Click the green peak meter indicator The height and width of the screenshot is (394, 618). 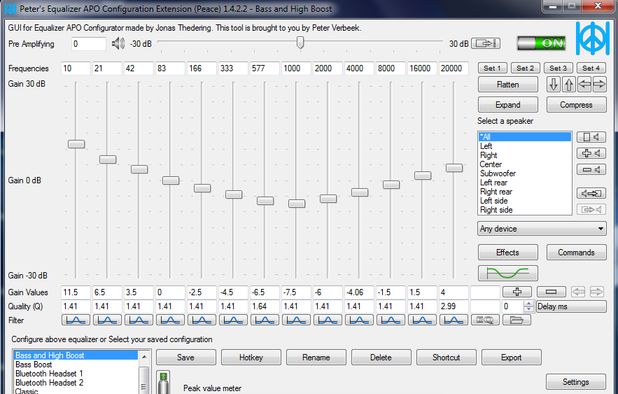coord(164,382)
